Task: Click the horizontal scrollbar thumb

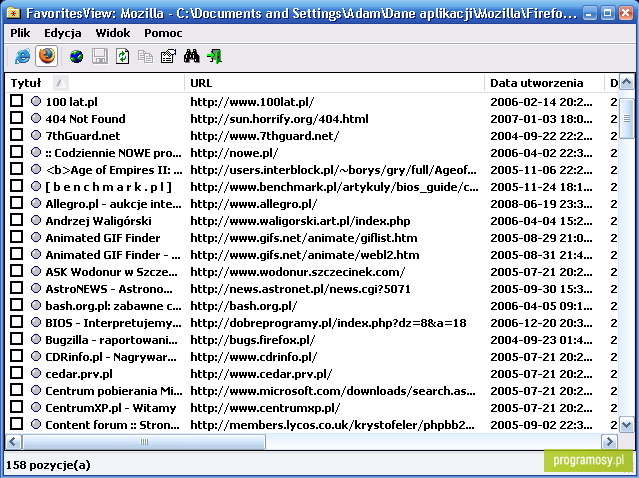Action: click(x=144, y=442)
